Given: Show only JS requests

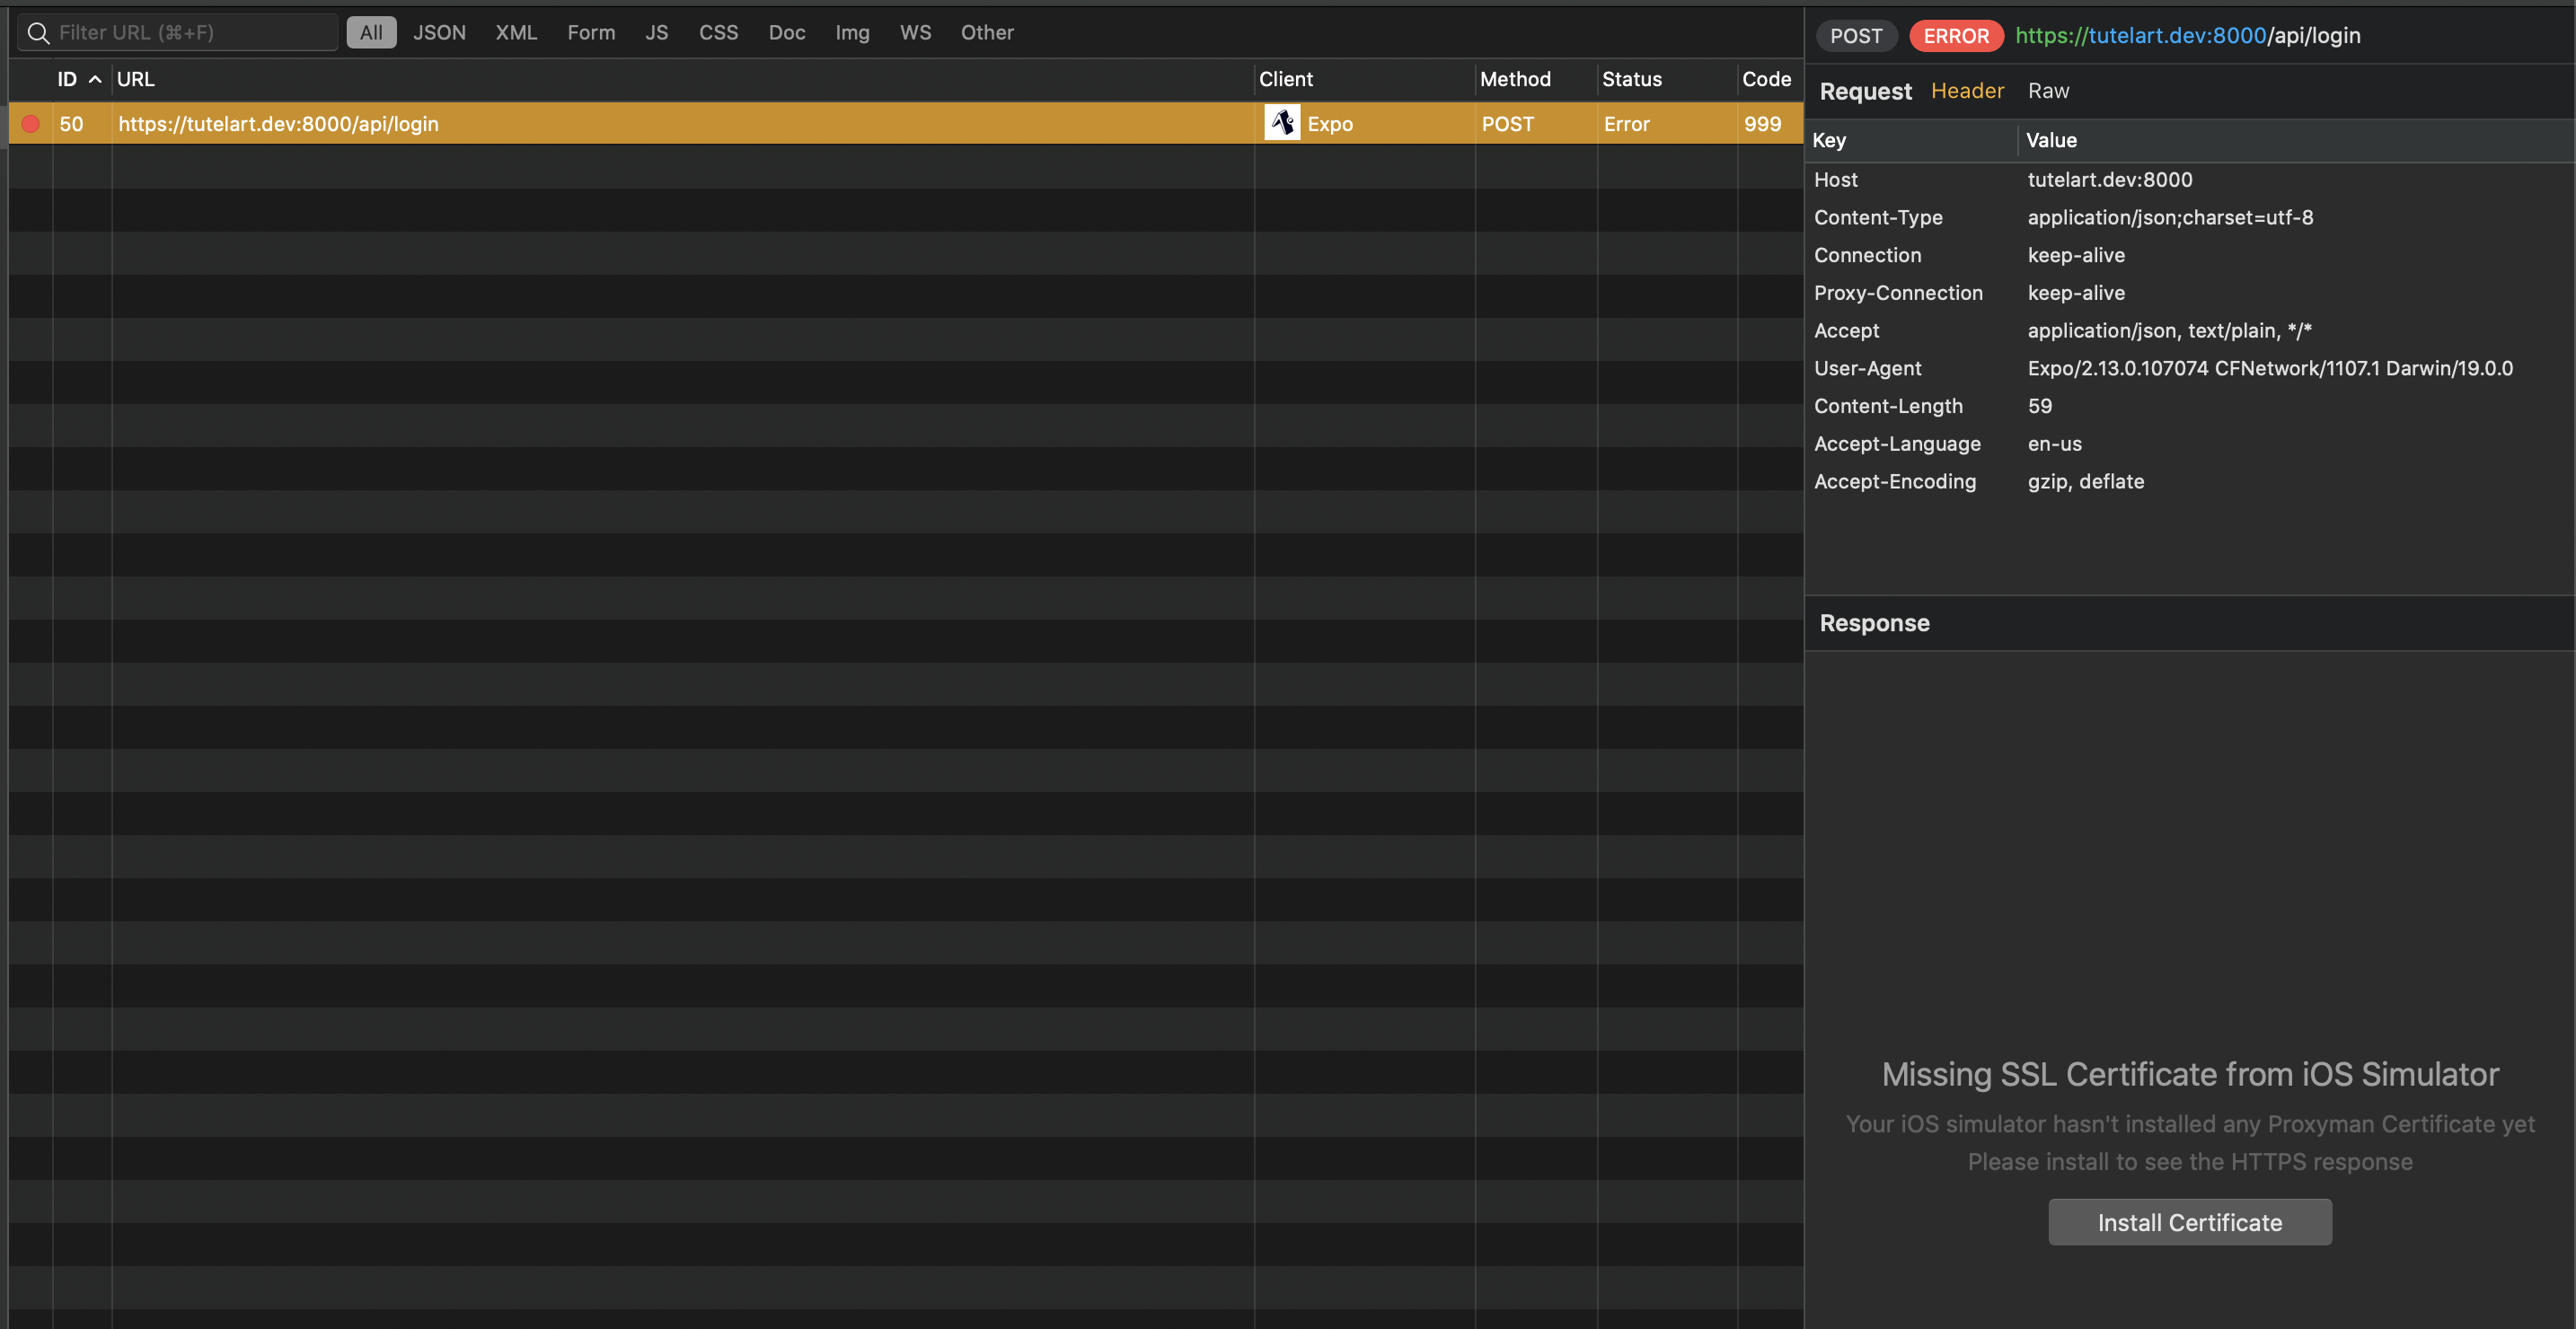Looking at the screenshot, I should click(x=656, y=33).
